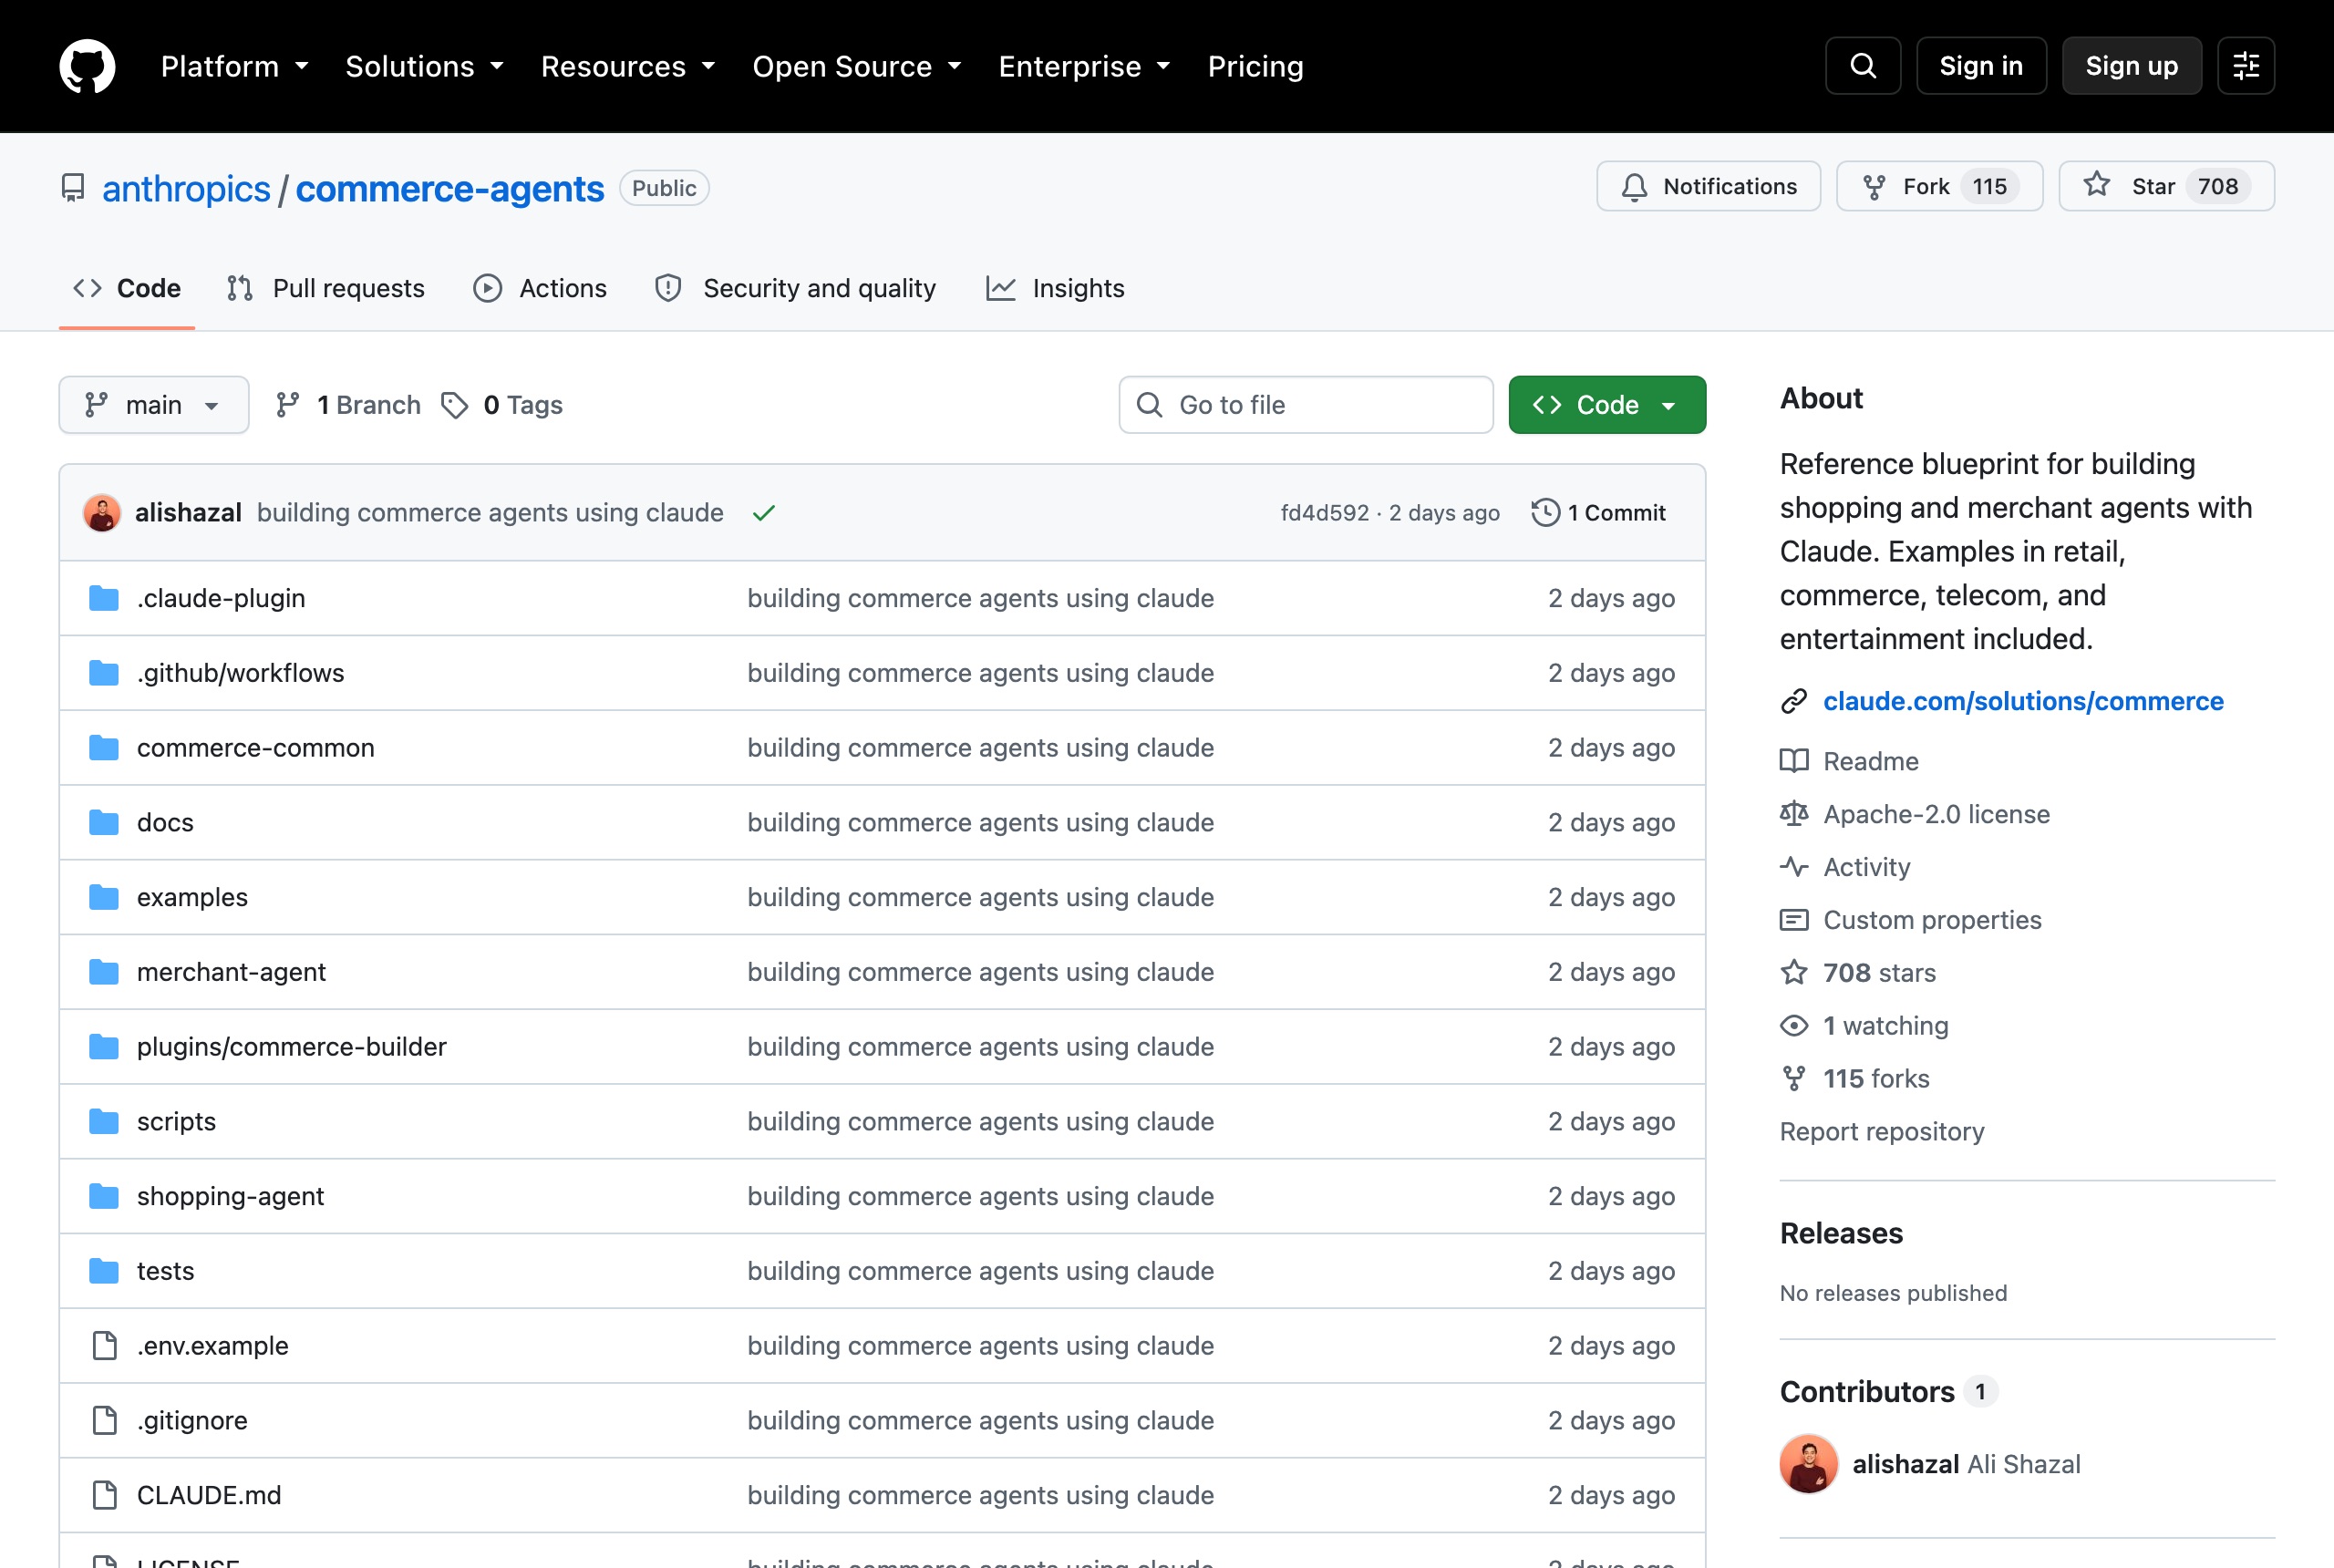Open the 1 Commit history
The height and width of the screenshot is (1568, 2334).
click(x=1598, y=513)
